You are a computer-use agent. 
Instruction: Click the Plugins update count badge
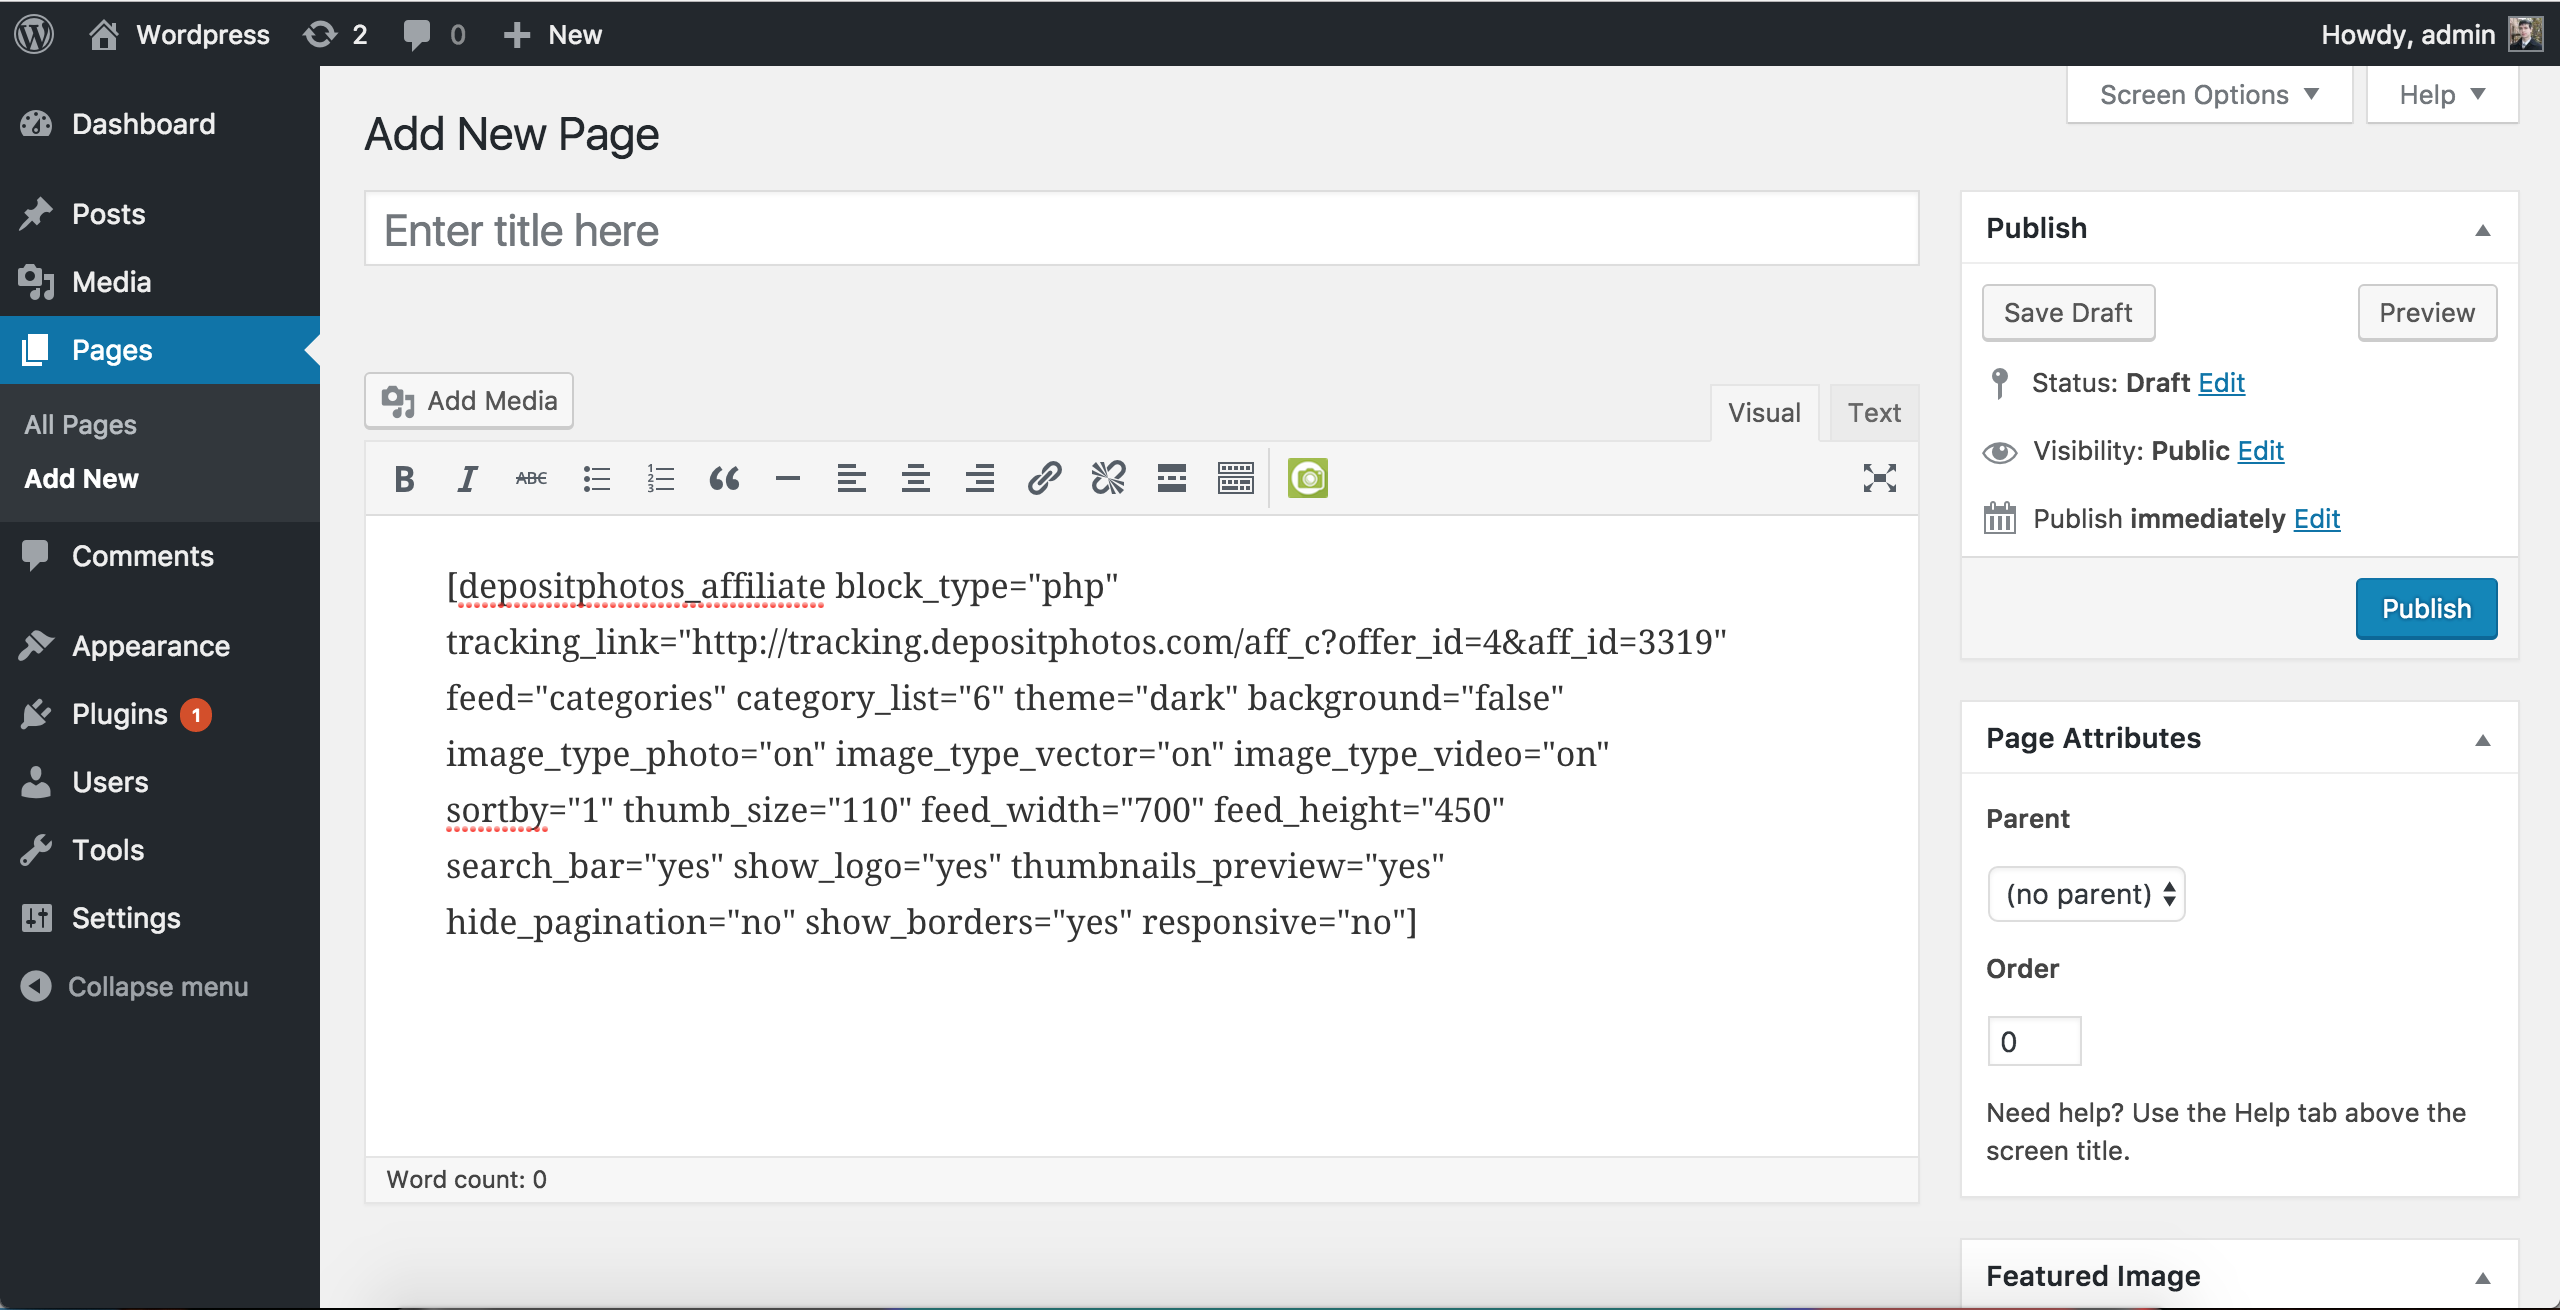[196, 714]
